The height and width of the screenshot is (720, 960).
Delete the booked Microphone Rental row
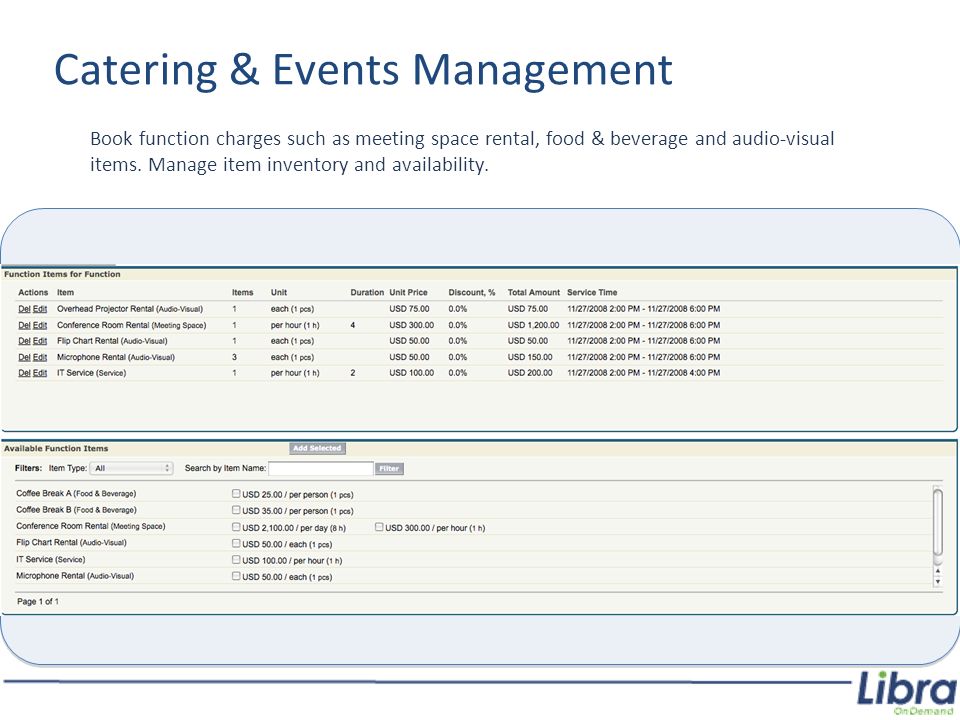pos(24,357)
